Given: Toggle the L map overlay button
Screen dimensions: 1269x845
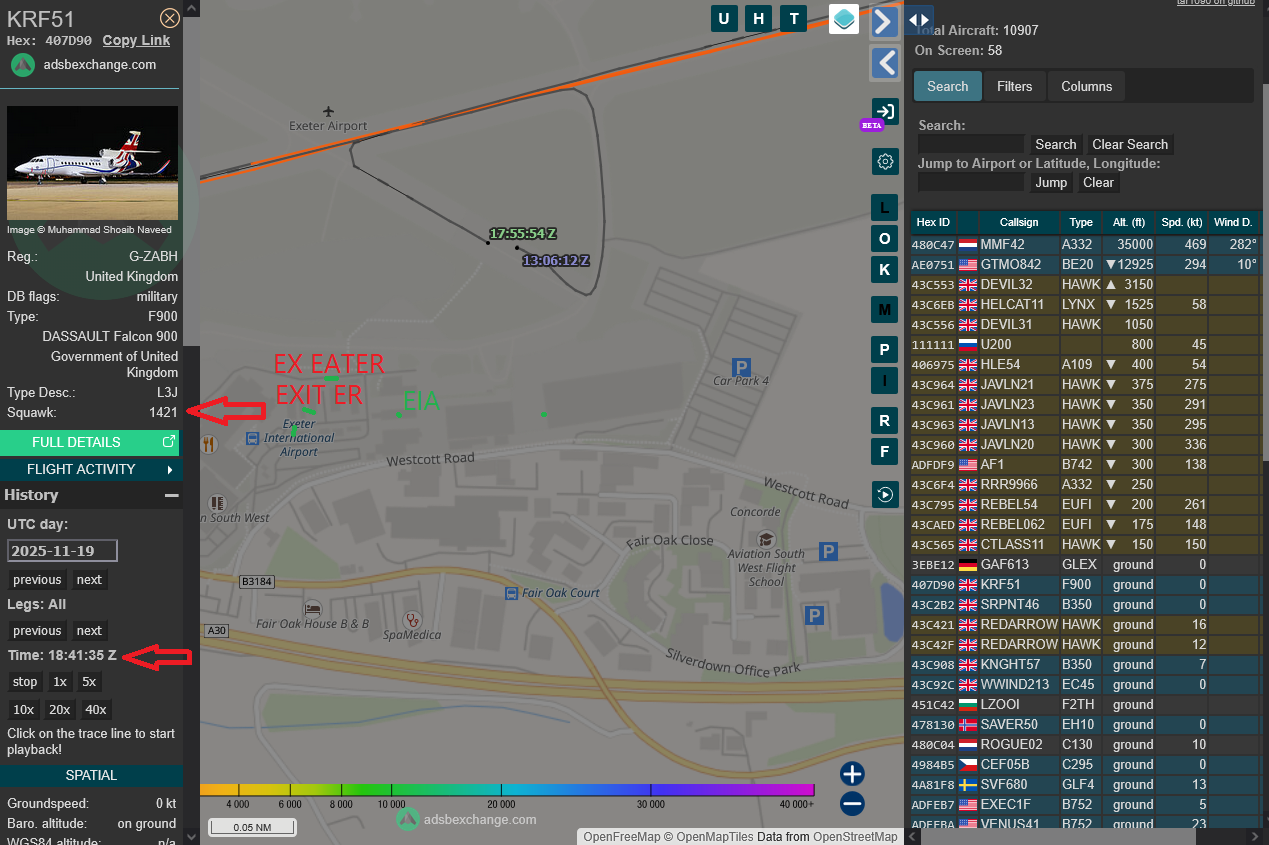Looking at the screenshot, I should [x=884, y=208].
